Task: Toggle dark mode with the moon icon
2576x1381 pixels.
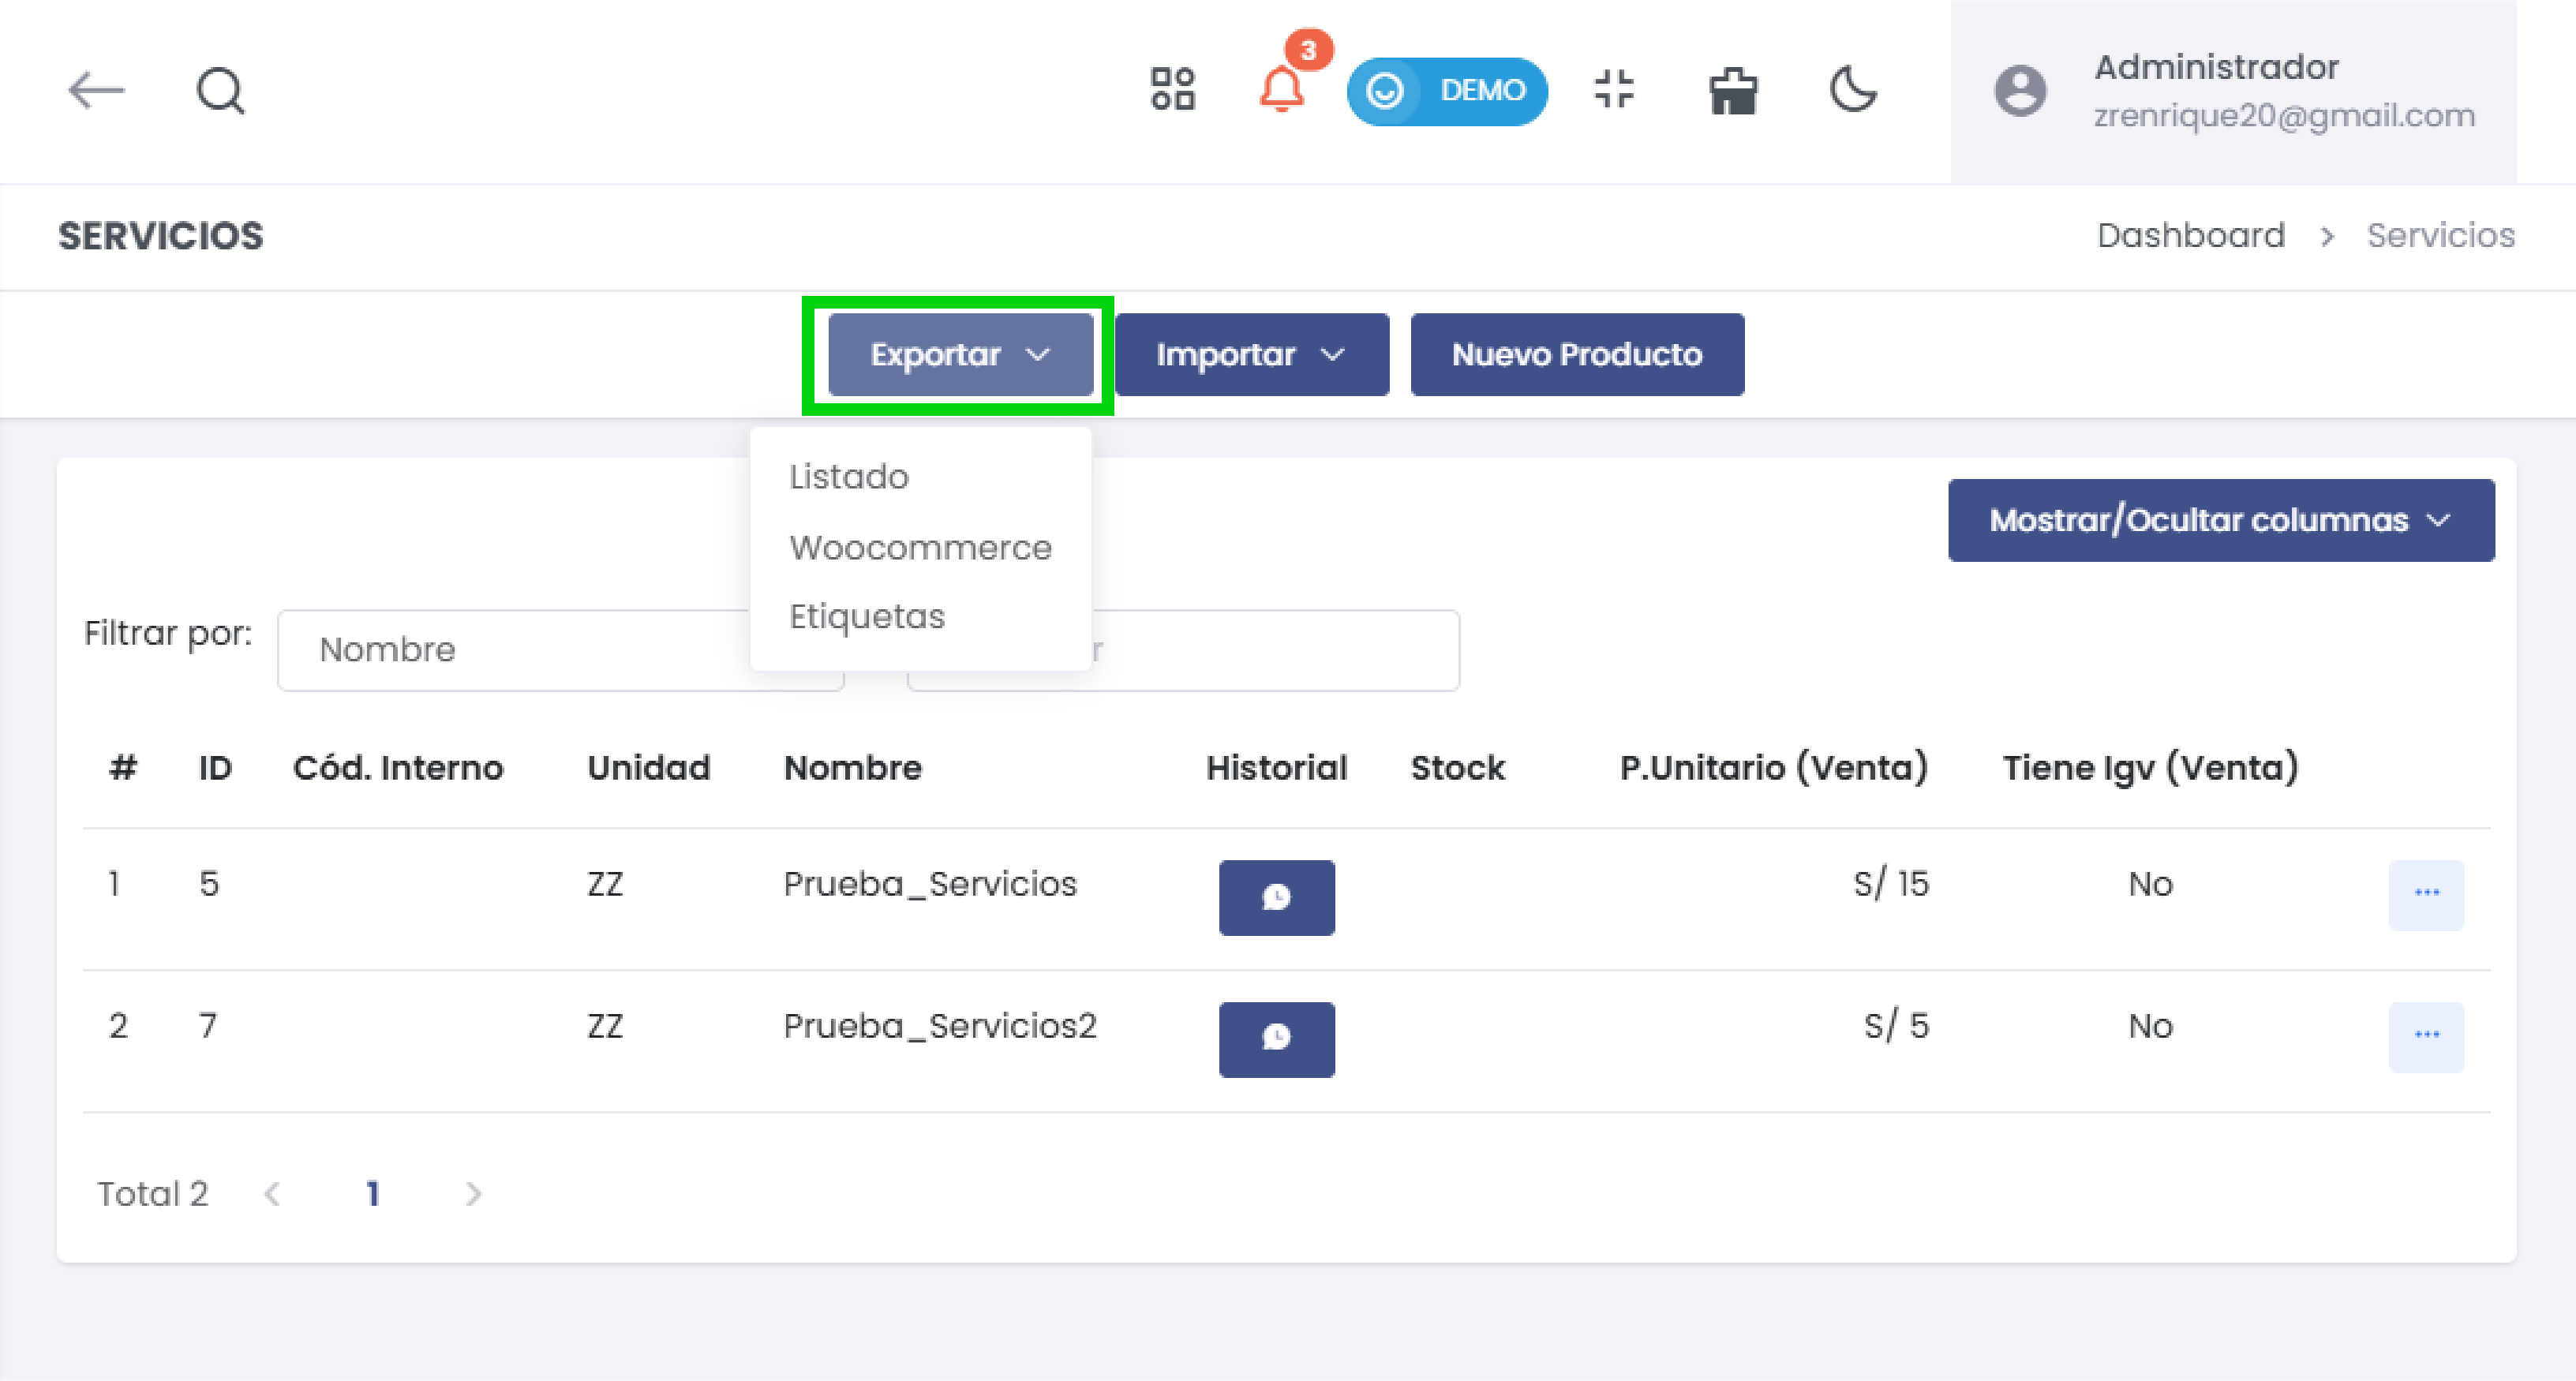Action: pyautogui.click(x=1852, y=92)
